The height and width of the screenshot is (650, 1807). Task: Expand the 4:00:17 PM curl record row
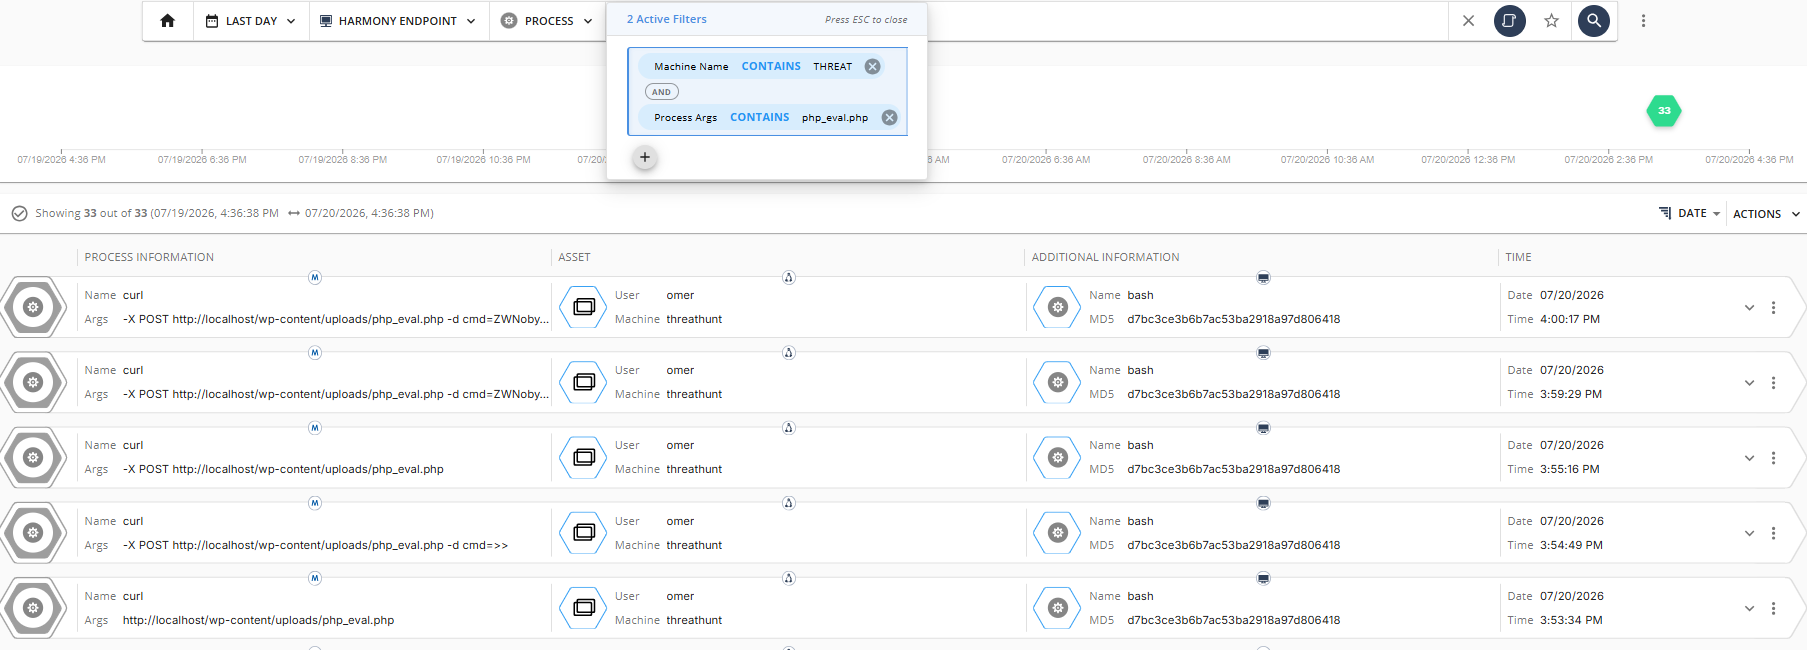[x=1749, y=308]
